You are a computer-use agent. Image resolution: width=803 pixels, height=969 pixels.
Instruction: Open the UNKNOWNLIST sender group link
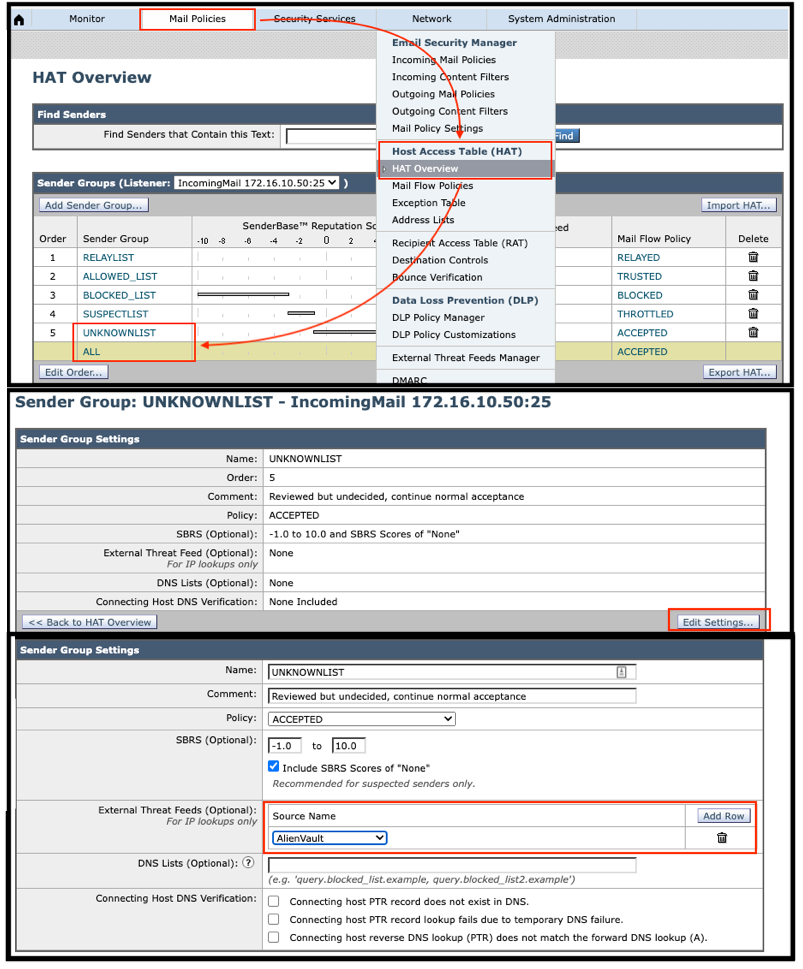pyautogui.click(x=119, y=332)
